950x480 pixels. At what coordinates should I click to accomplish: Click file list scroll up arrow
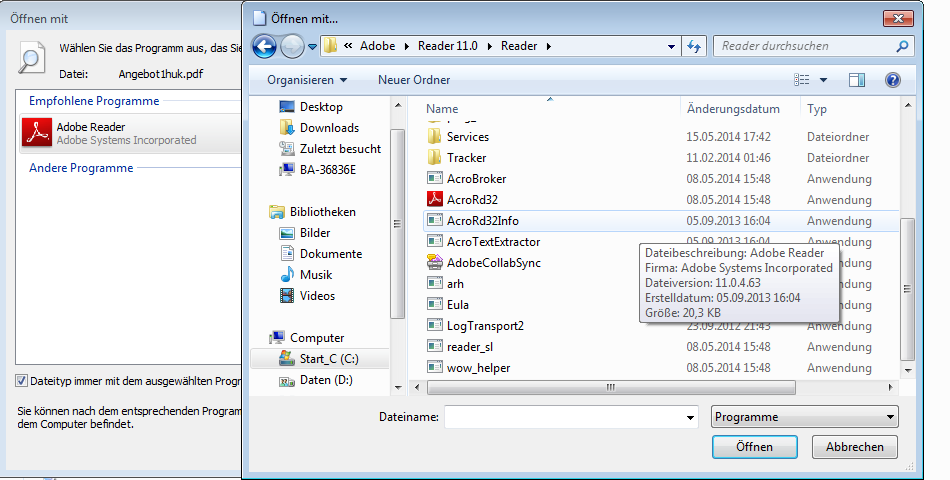pyautogui.click(x=908, y=105)
